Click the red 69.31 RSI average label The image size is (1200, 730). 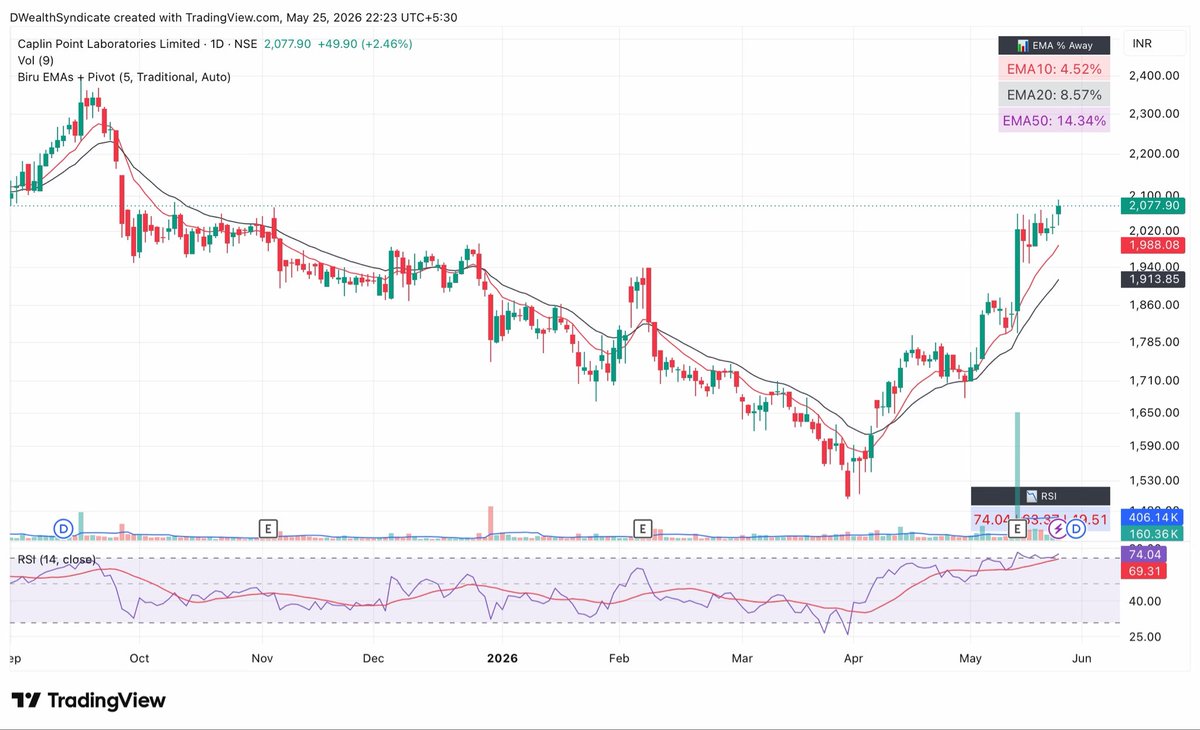[x=1143, y=570]
